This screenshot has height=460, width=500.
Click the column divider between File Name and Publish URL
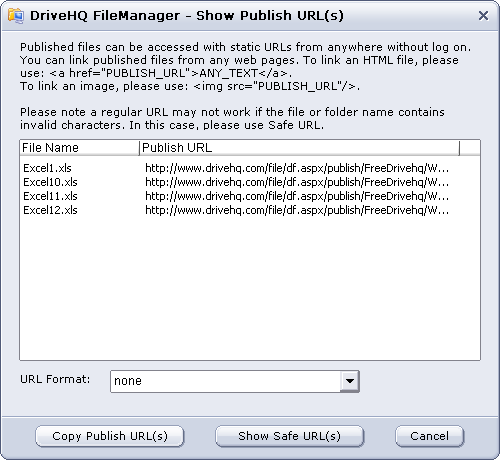[x=139, y=148]
